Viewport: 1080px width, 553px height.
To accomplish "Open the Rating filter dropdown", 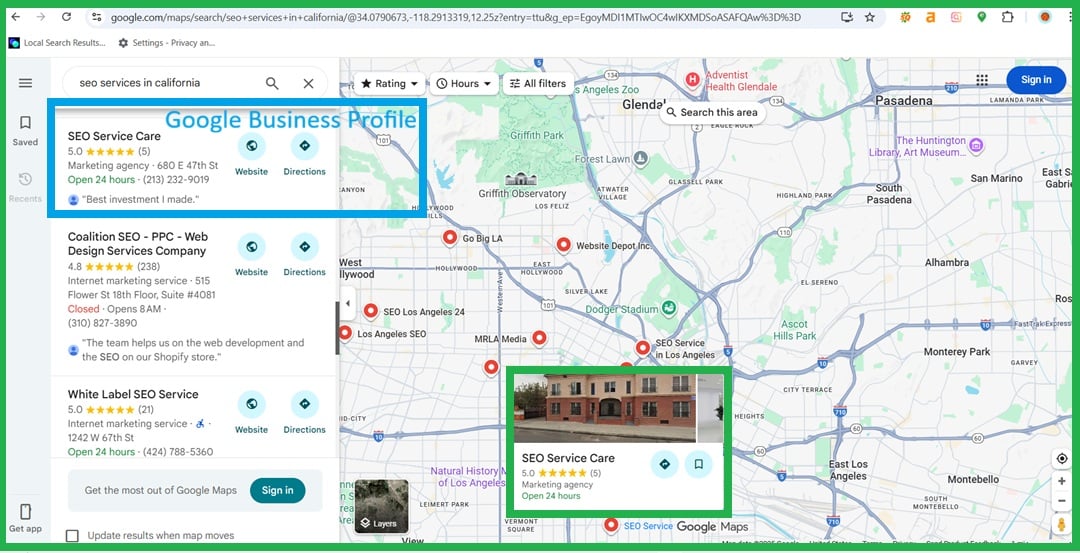I will (x=390, y=84).
